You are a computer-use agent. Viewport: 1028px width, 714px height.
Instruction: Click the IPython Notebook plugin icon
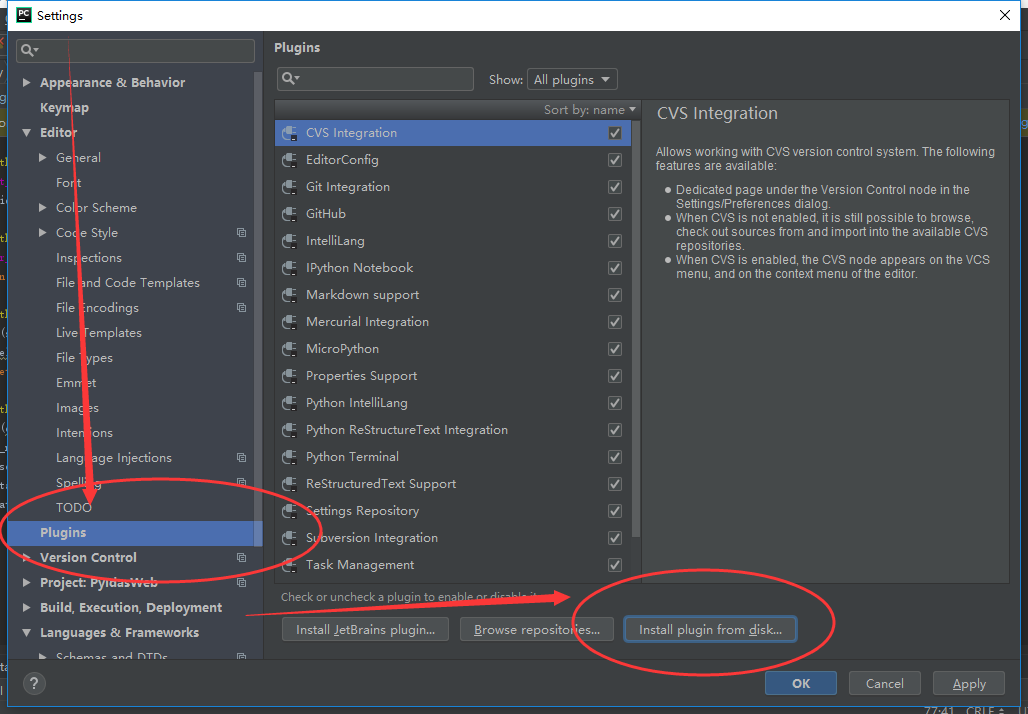(x=290, y=268)
